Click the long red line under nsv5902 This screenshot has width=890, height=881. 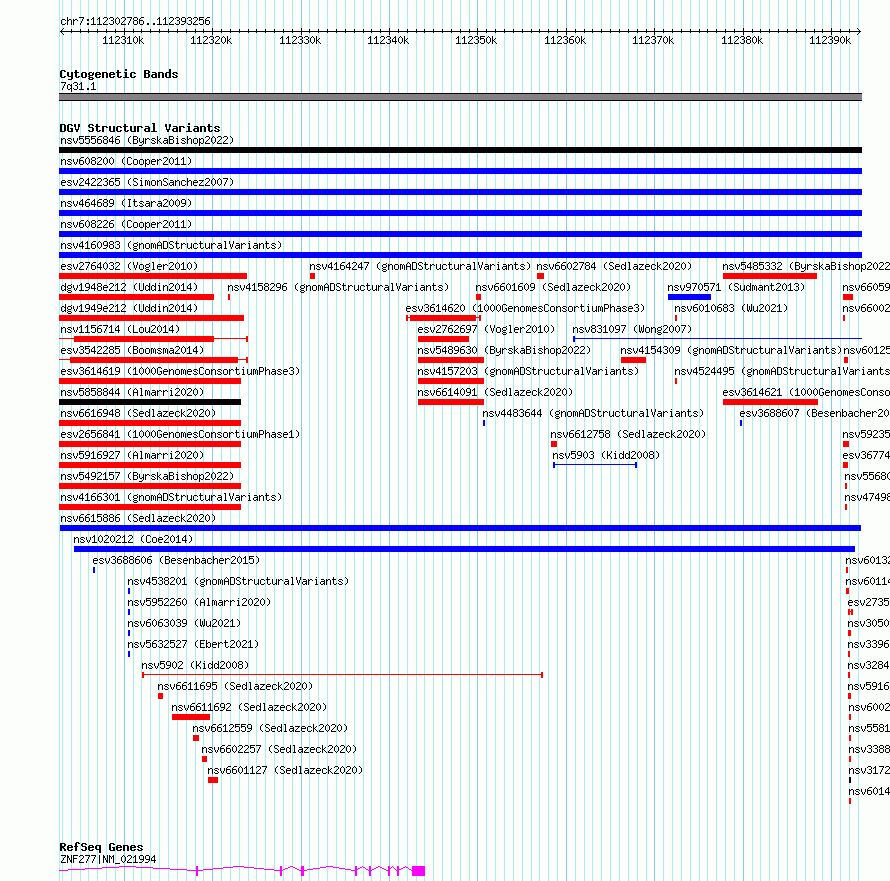coord(342,675)
